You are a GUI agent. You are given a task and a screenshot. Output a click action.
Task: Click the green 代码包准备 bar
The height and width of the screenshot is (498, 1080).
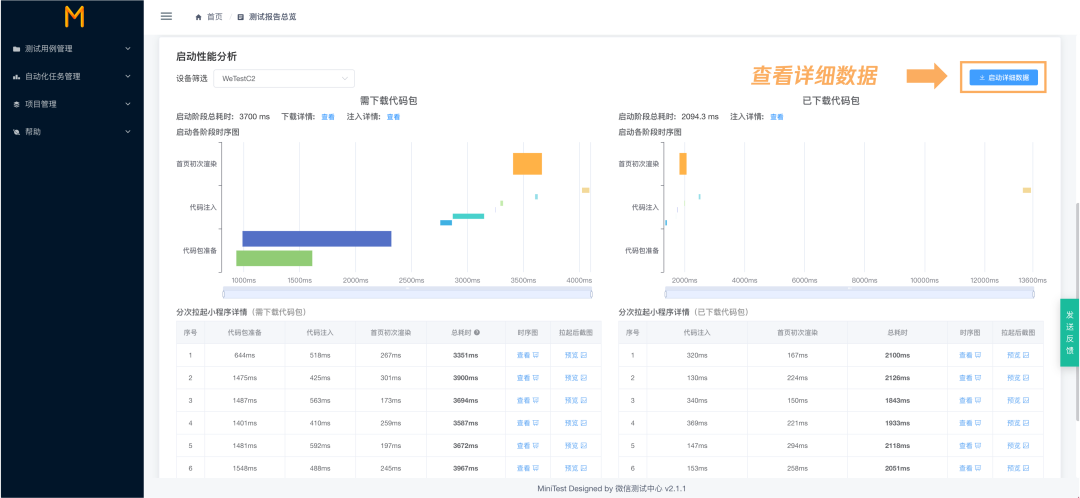[x=274, y=258]
